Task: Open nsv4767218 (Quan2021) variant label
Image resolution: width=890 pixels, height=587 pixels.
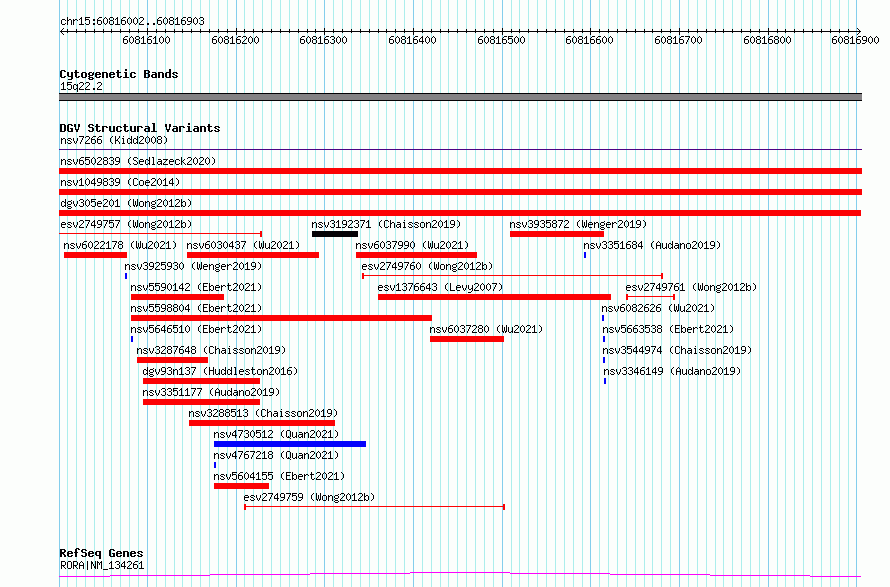Action: tap(276, 455)
